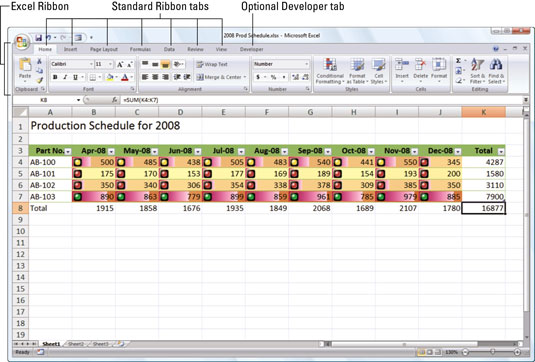Toggle Center horizontal alignment

[x=155, y=77]
